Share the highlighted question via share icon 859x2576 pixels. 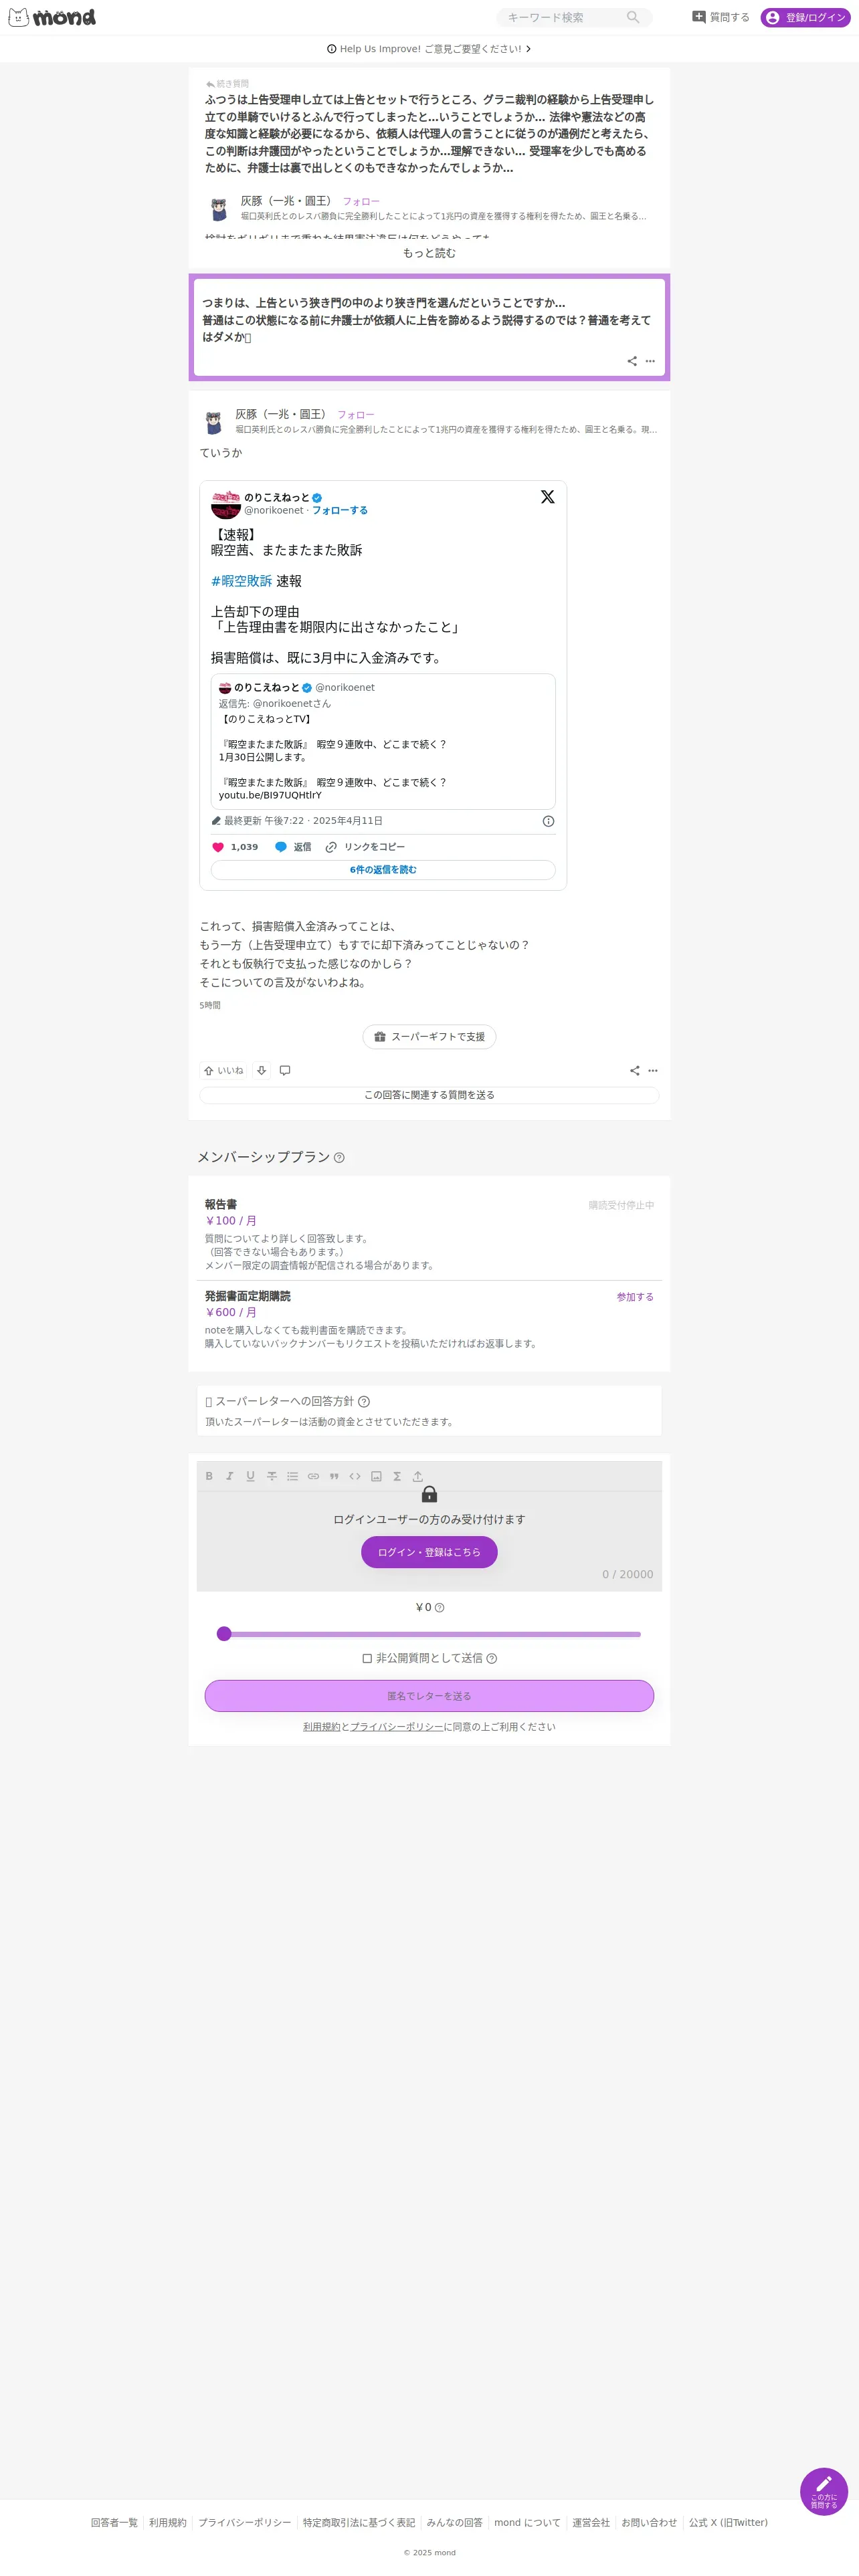(x=632, y=361)
